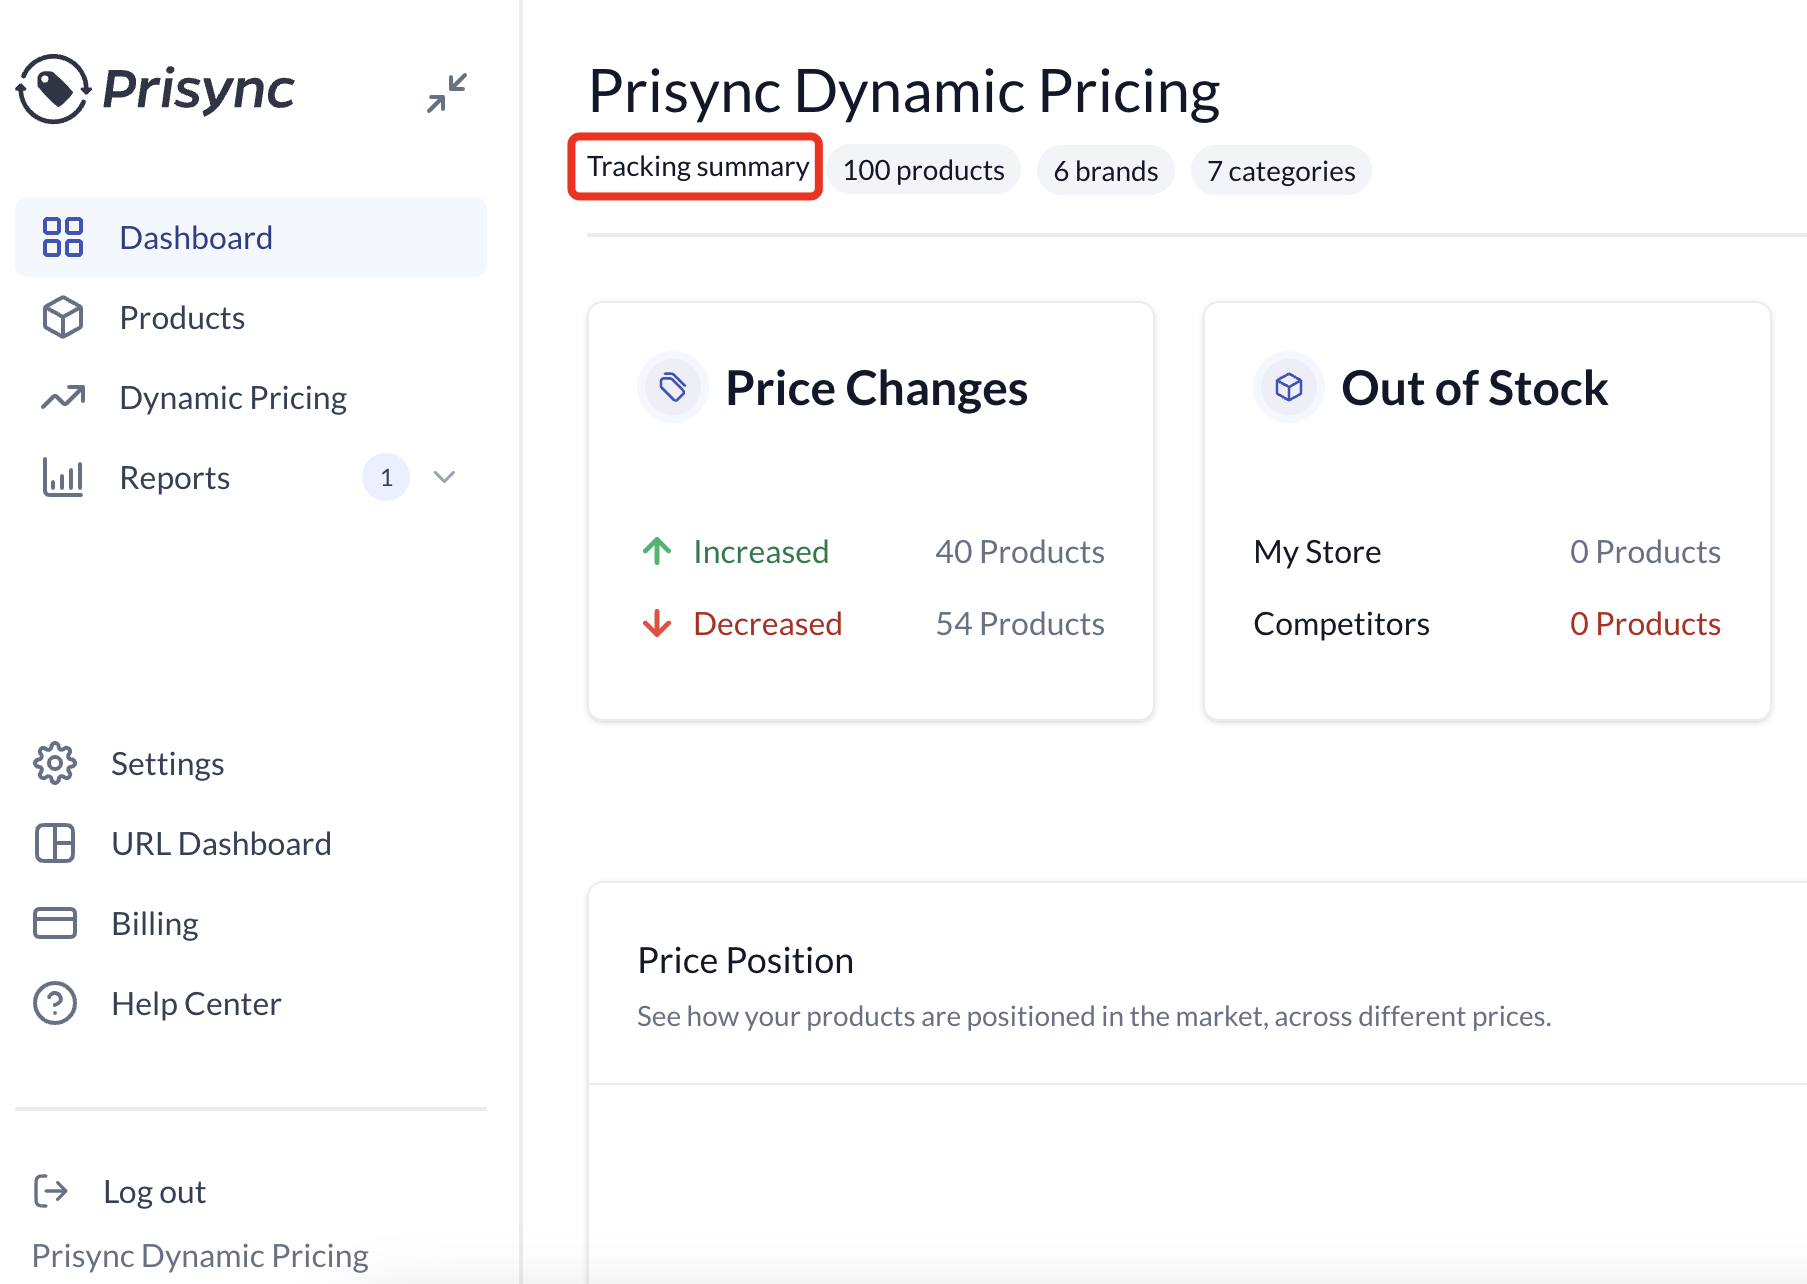
Task: Open URL Dashboard
Action: [222, 842]
